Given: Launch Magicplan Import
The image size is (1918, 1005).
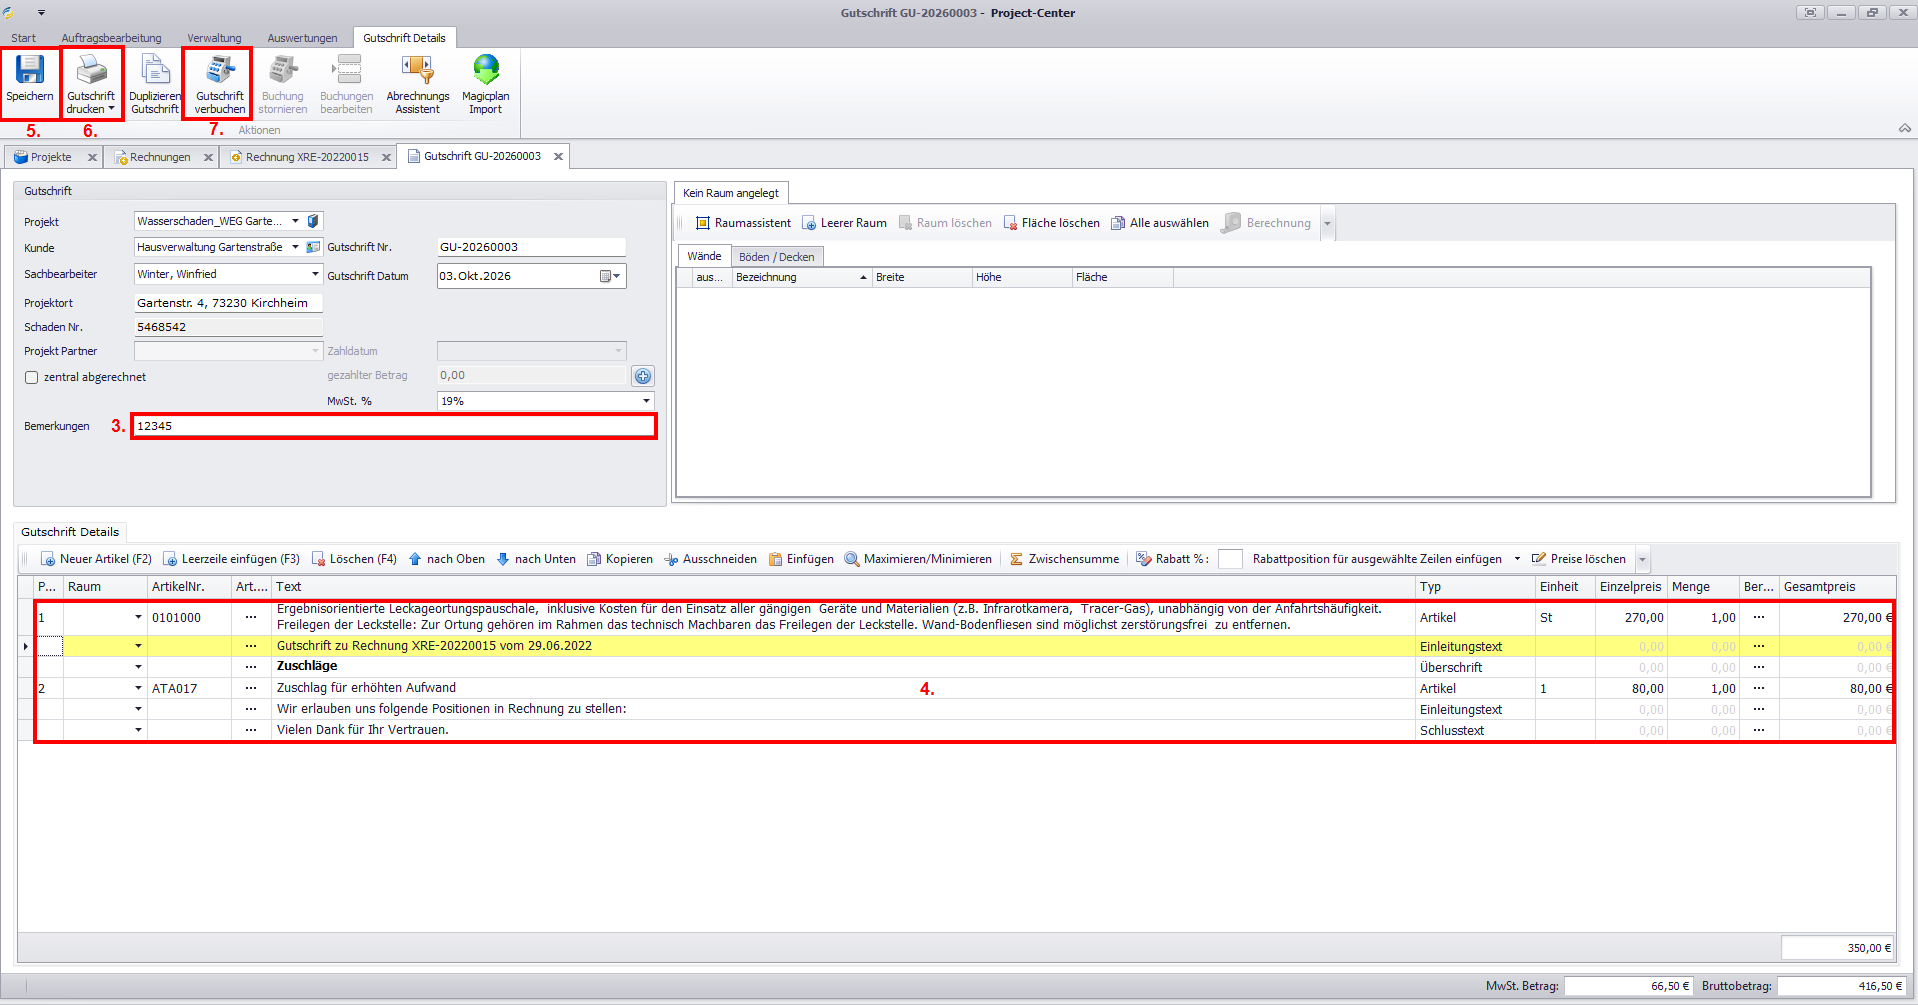Looking at the screenshot, I should (x=486, y=82).
